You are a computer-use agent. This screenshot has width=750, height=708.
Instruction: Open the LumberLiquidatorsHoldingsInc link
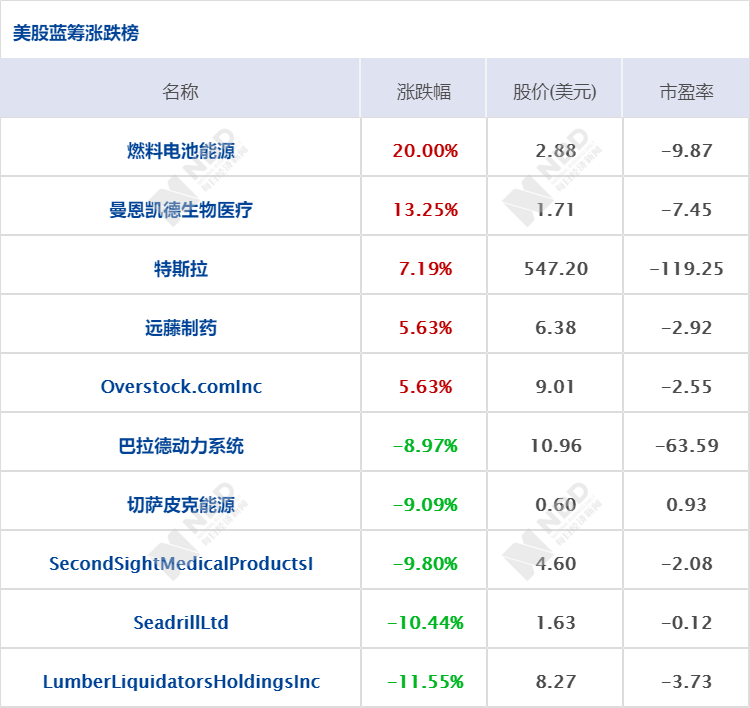click(x=181, y=682)
